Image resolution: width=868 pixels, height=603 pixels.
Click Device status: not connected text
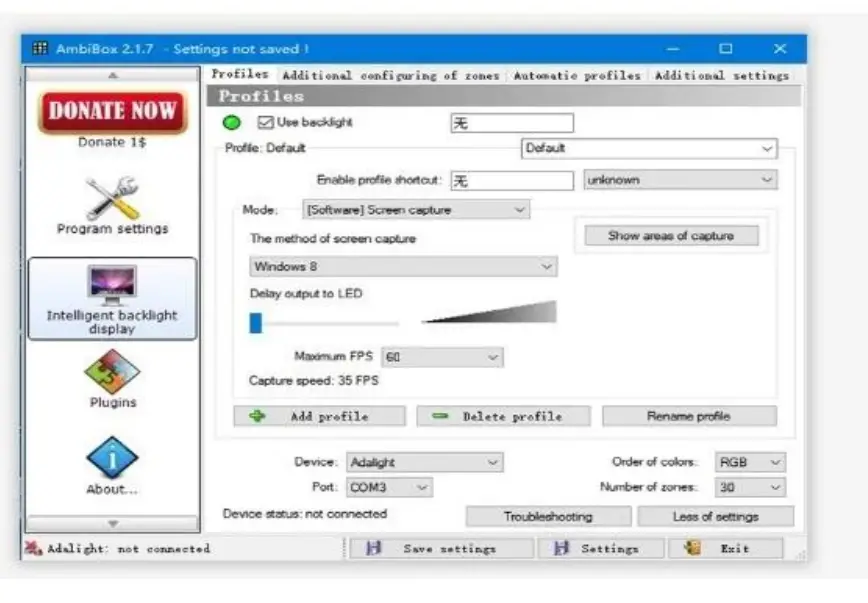click(305, 514)
